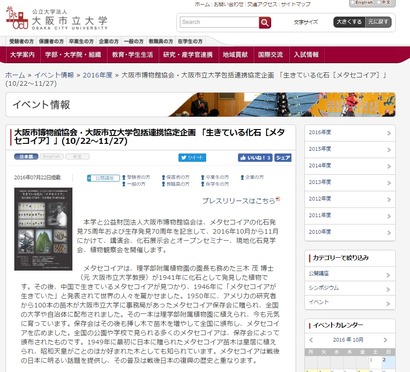Focus the Search text field
The width and height of the screenshot is (410, 372).
click(219, 22)
